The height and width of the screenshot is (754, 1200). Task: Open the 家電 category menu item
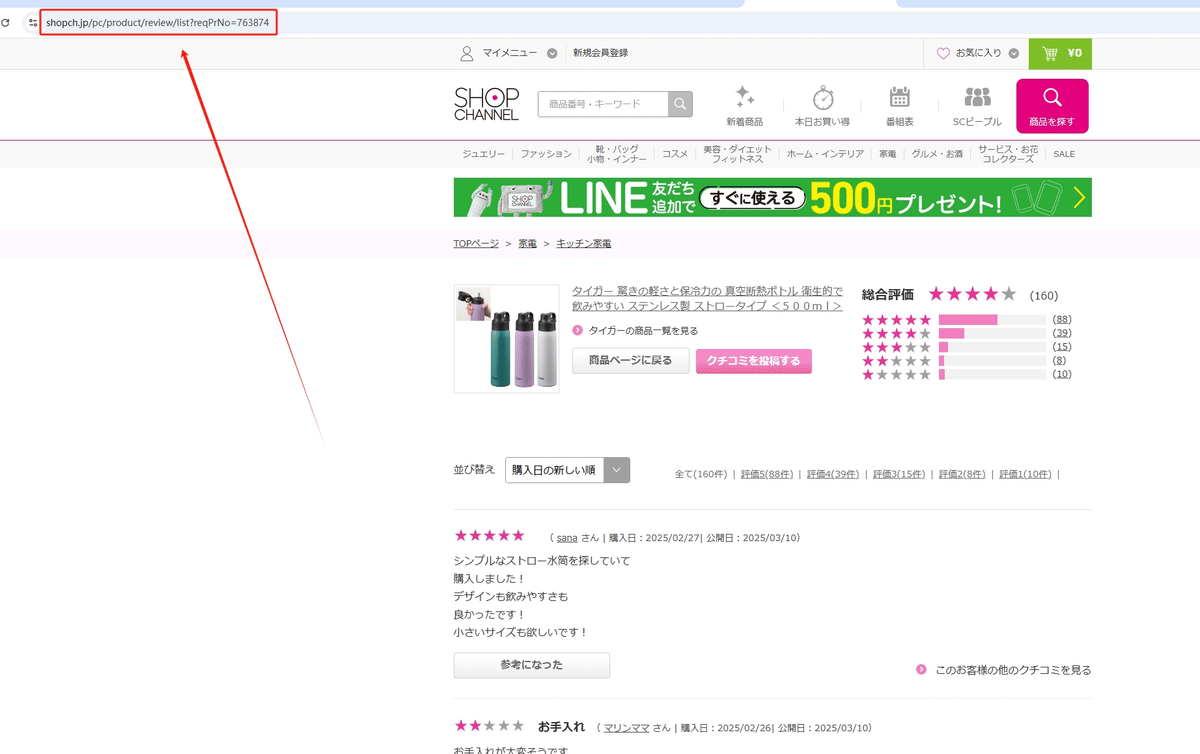[x=887, y=154]
